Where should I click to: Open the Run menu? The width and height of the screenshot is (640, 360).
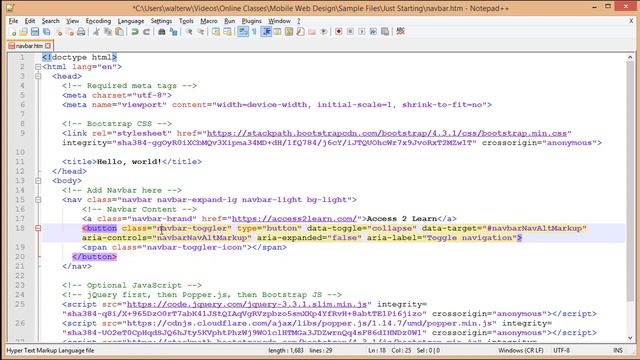[230, 21]
